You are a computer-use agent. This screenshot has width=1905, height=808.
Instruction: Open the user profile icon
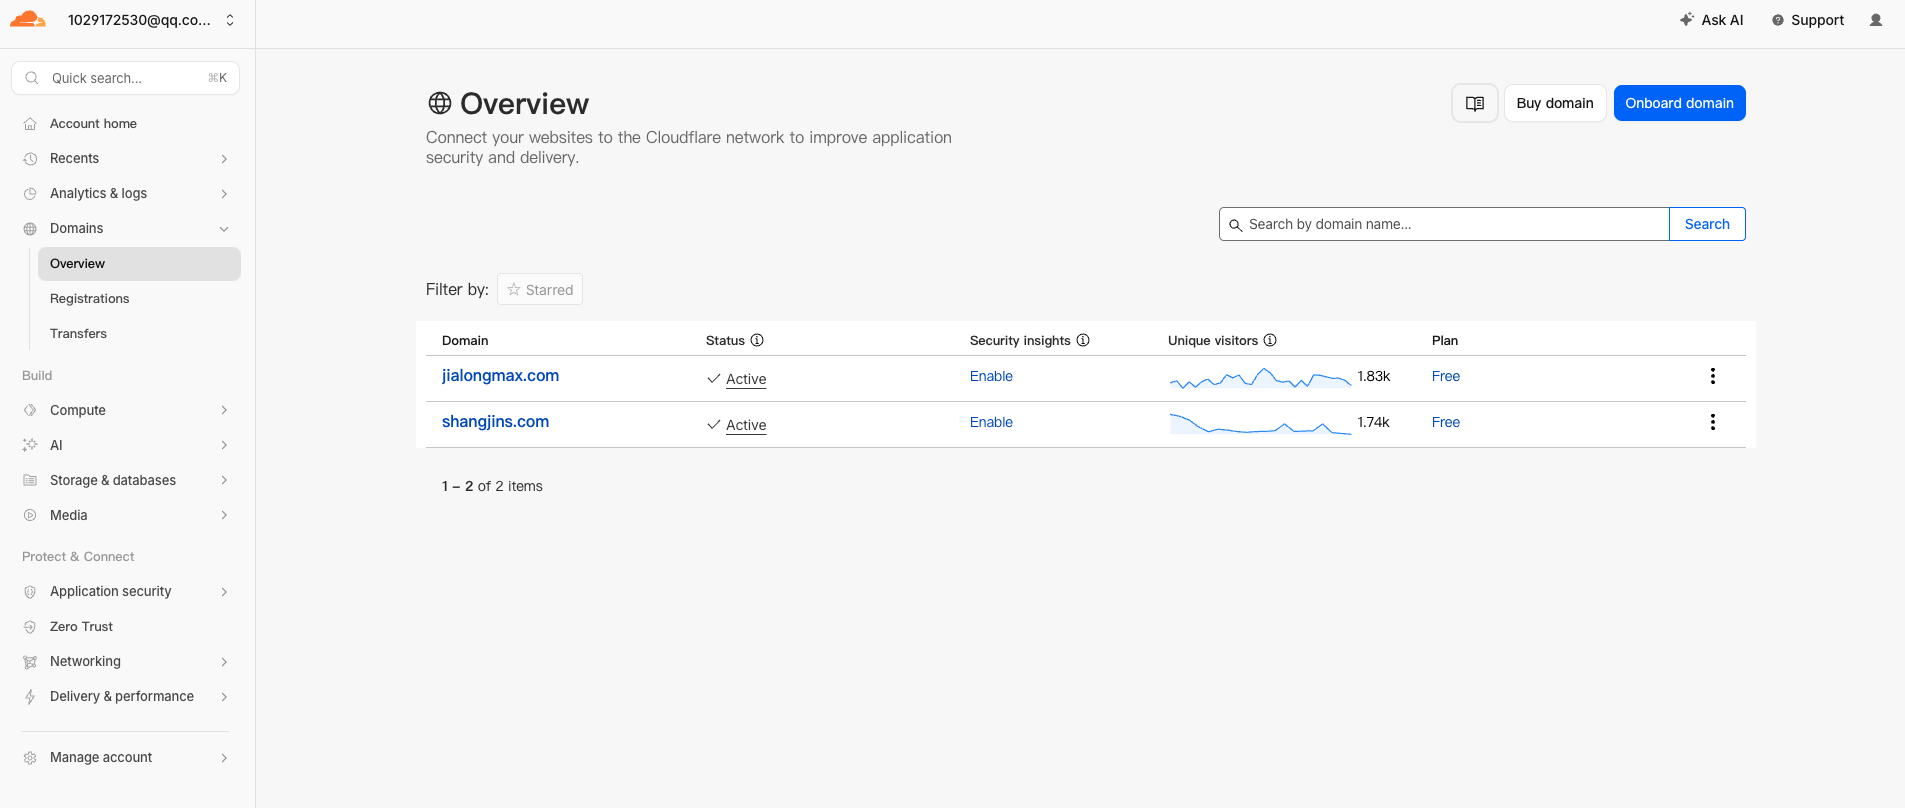(1875, 20)
